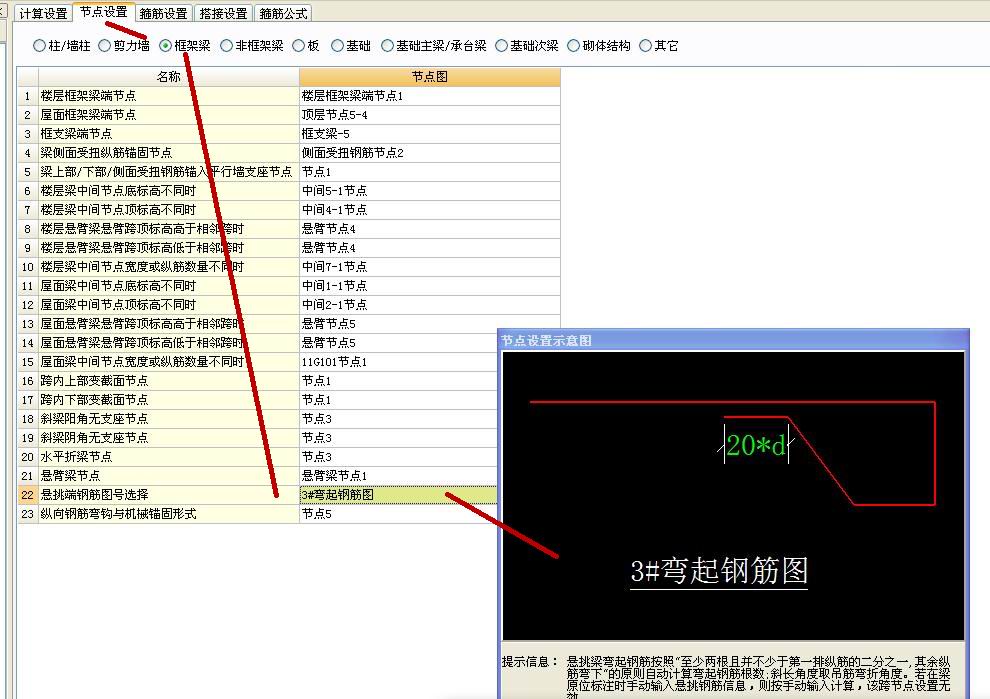990x699 pixels.
Task: Select the 基础 radio option
Action: (338, 45)
